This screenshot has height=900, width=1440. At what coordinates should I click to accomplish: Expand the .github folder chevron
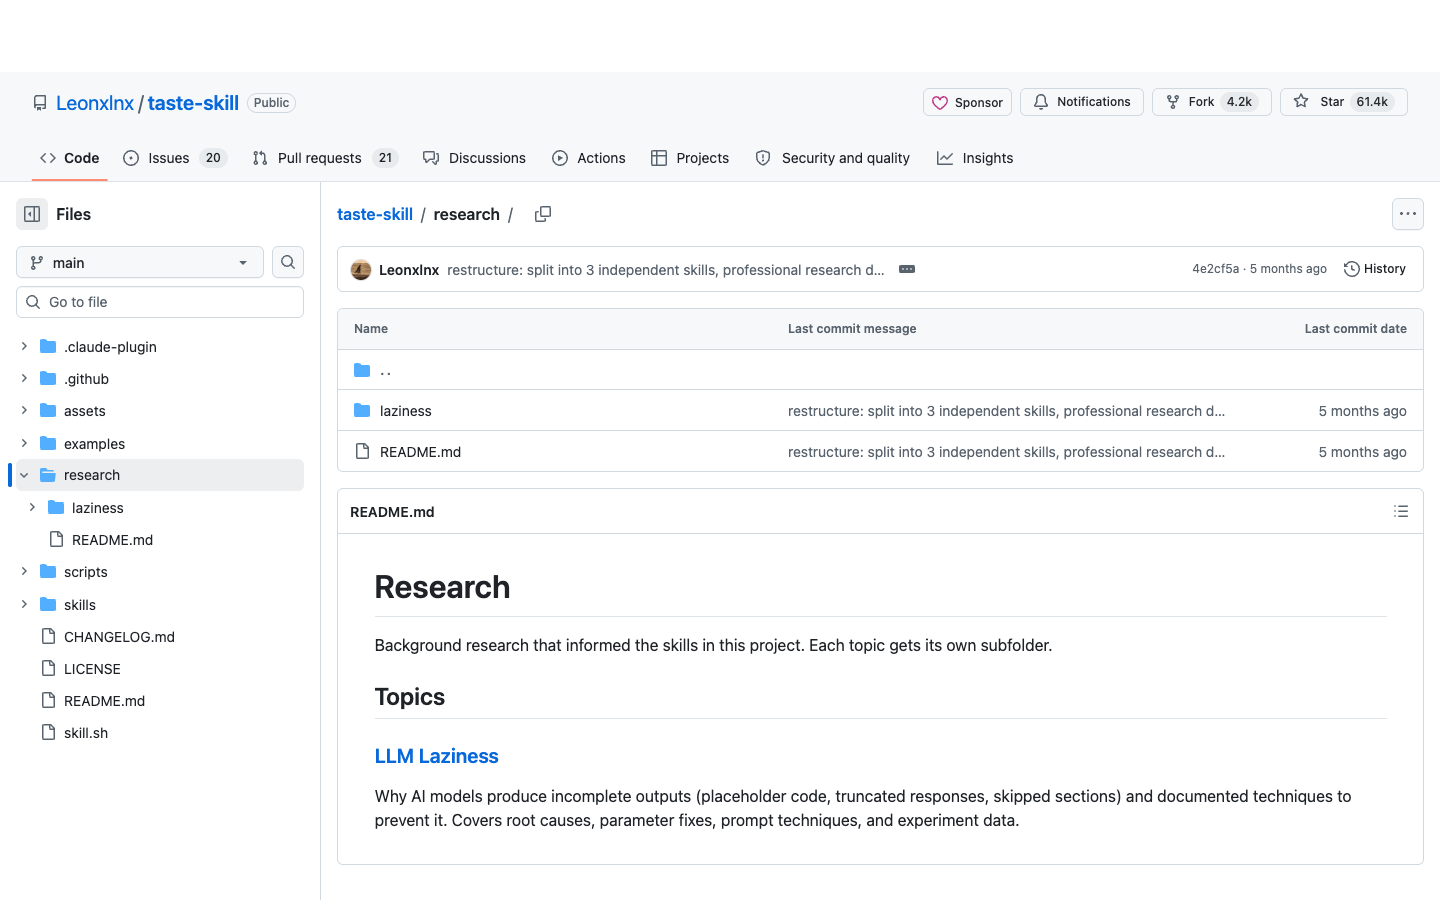[x=24, y=378]
